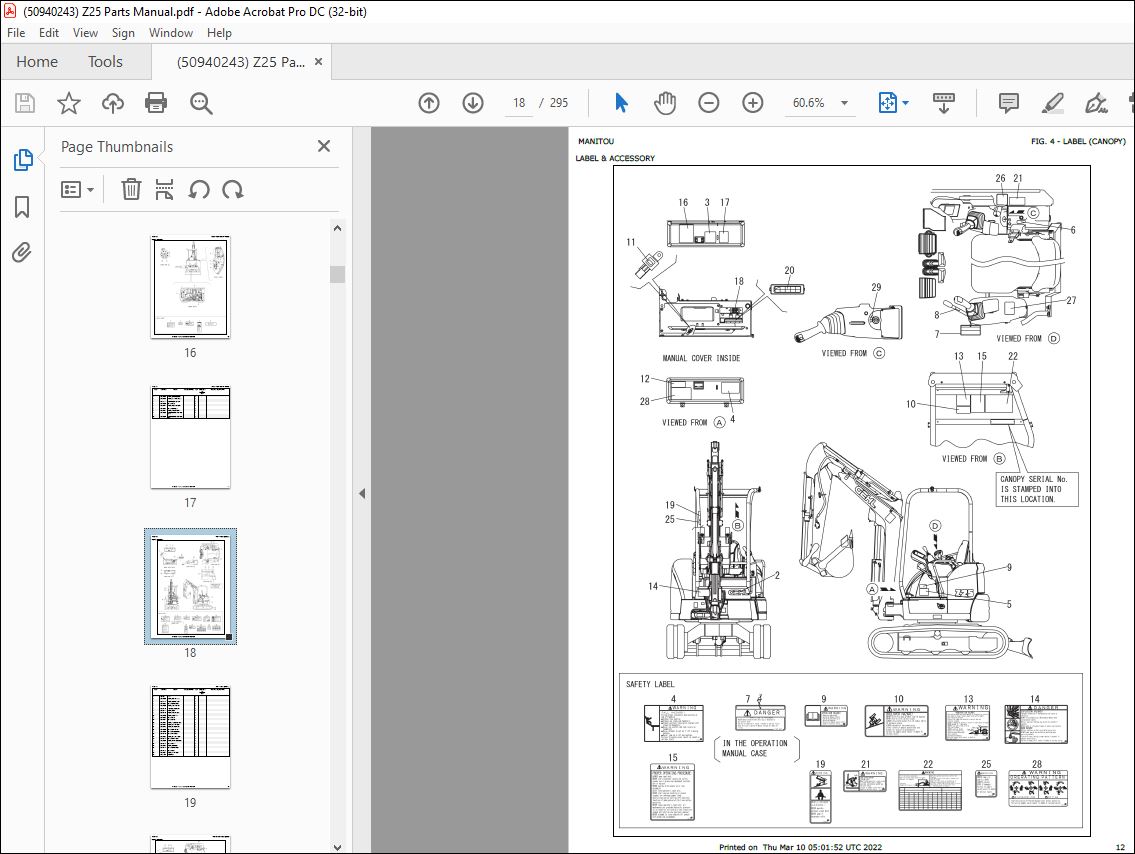Add the document to starred favorites
This screenshot has height=854, width=1135.
coord(69,103)
